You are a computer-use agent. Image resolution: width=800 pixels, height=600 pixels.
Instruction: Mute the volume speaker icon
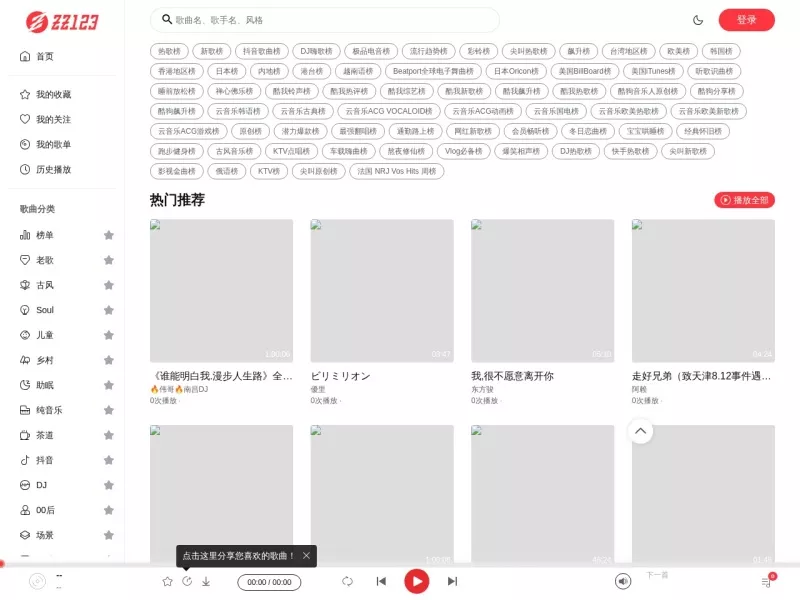pyautogui.click(x=623, y=582)
